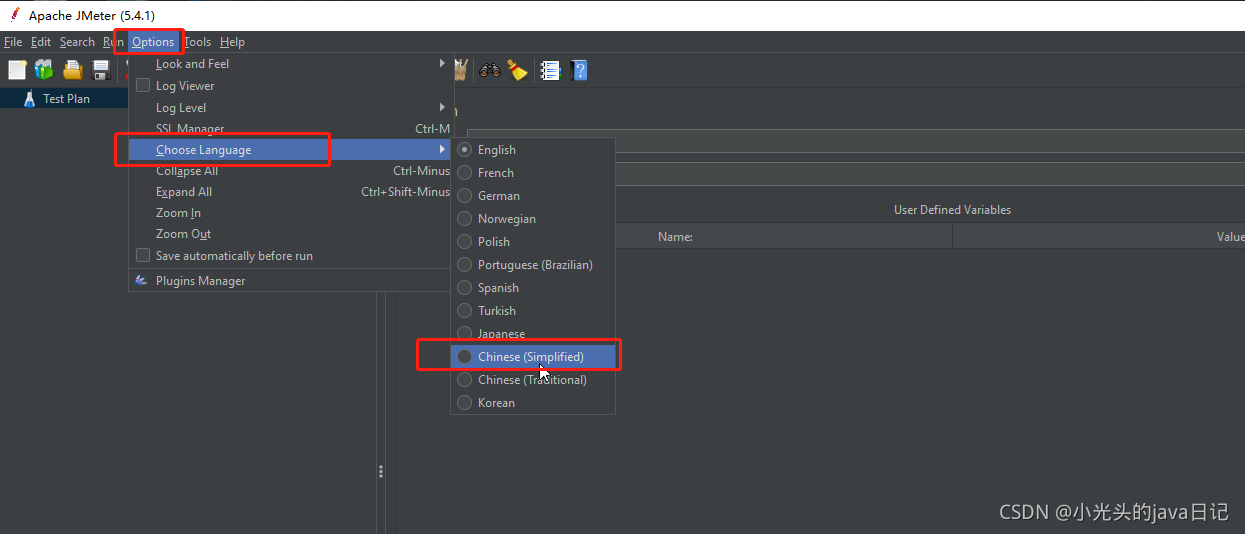Close the Options menu
The height and width of the screenshot is (534, 1245).
pyautogui.click(x=153, y=42)
